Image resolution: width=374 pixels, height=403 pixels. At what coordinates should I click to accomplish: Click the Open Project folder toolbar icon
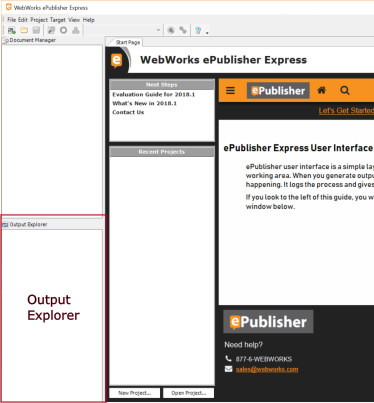24,30
